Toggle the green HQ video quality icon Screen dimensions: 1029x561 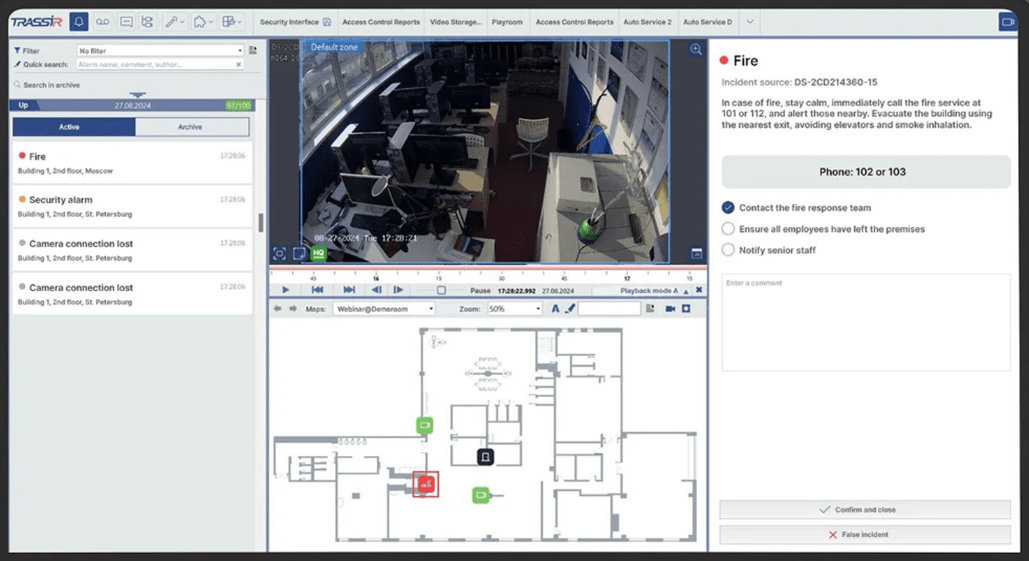(x=318, y=254)
